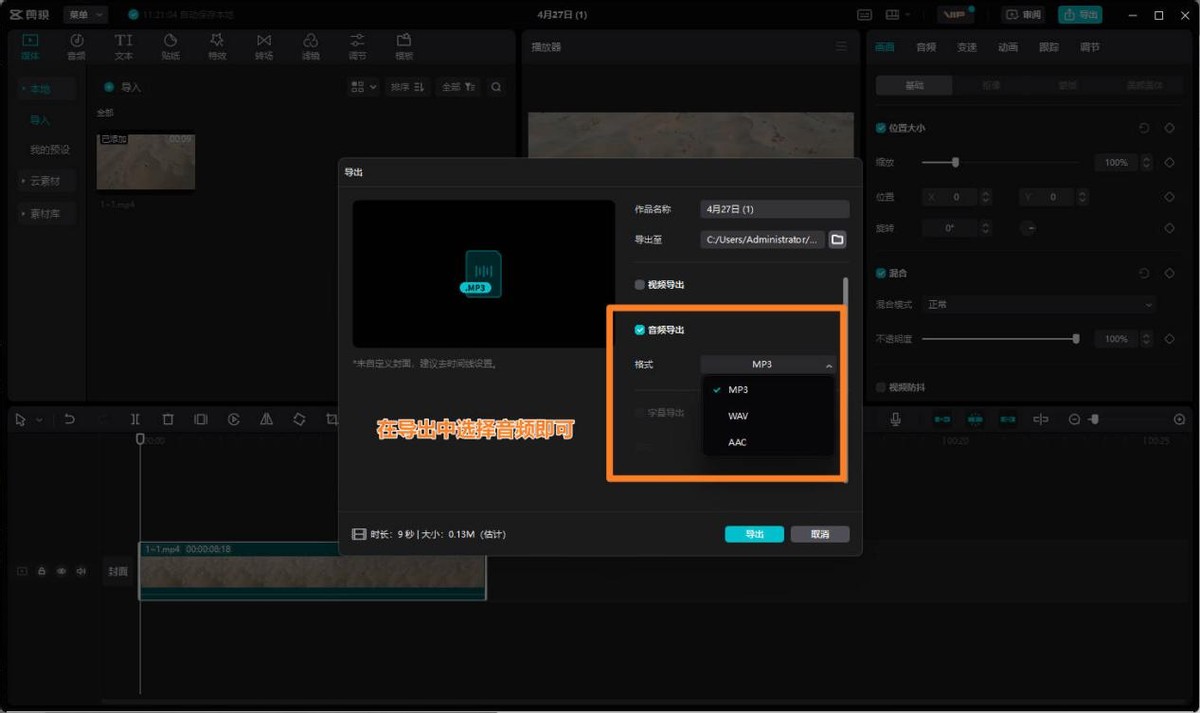1200x713 pixels.
Task: Open the 转场 transitions panel icon
Action: coord(264,46)
